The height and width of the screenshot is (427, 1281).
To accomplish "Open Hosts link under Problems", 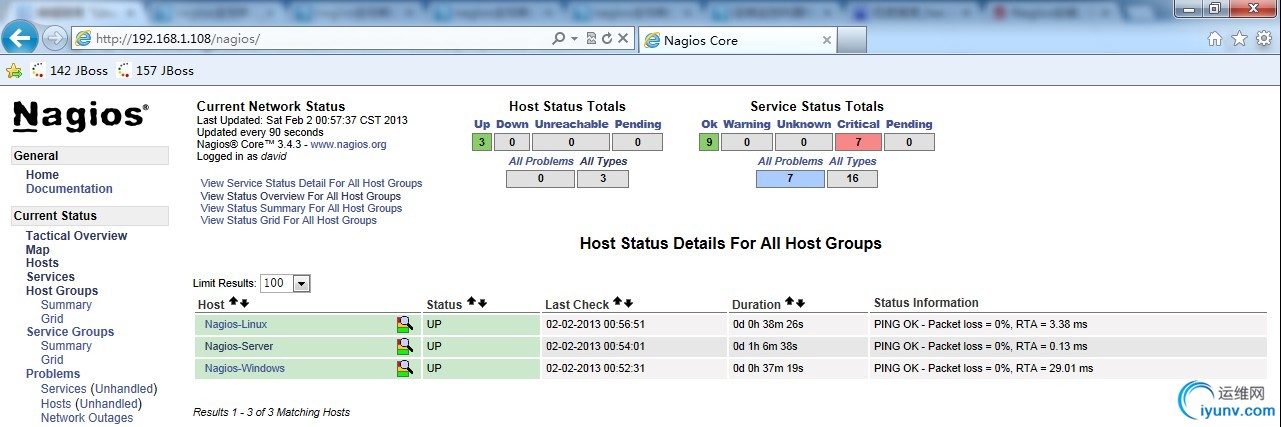I will tap(56, 404).
